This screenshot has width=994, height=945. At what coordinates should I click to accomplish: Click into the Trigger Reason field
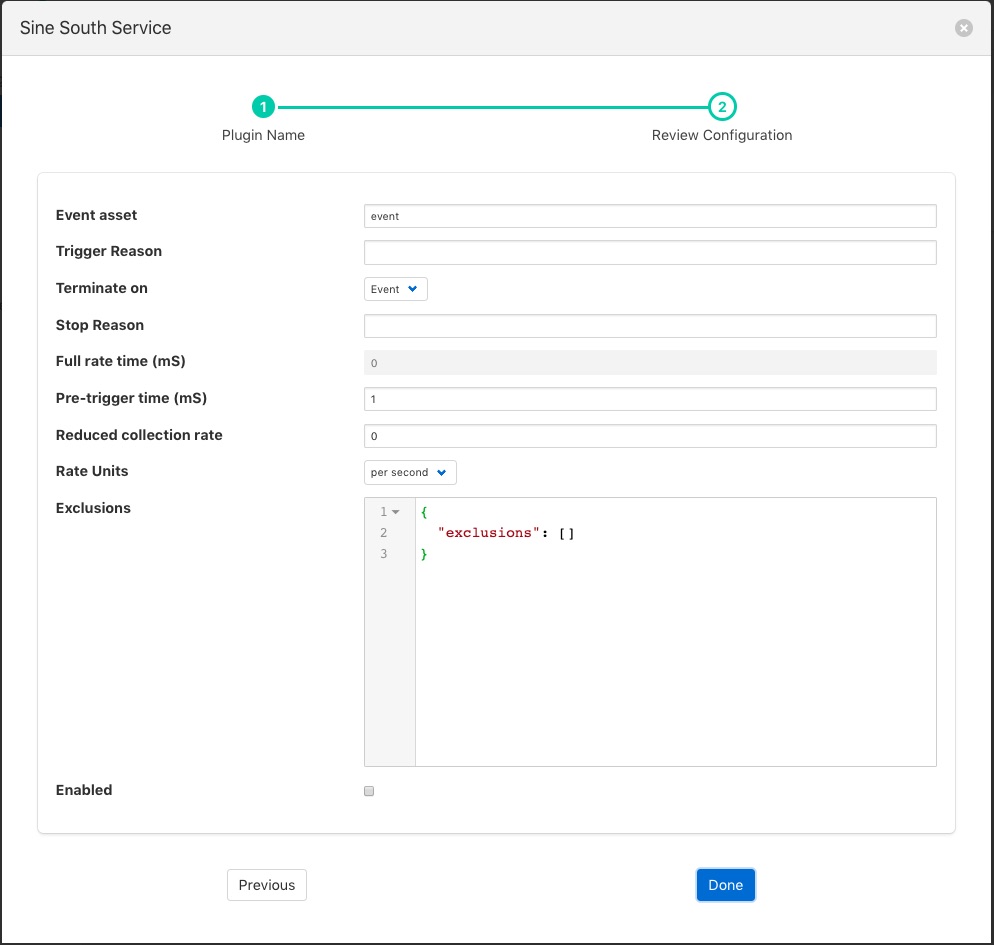click(x=650, y=252)
